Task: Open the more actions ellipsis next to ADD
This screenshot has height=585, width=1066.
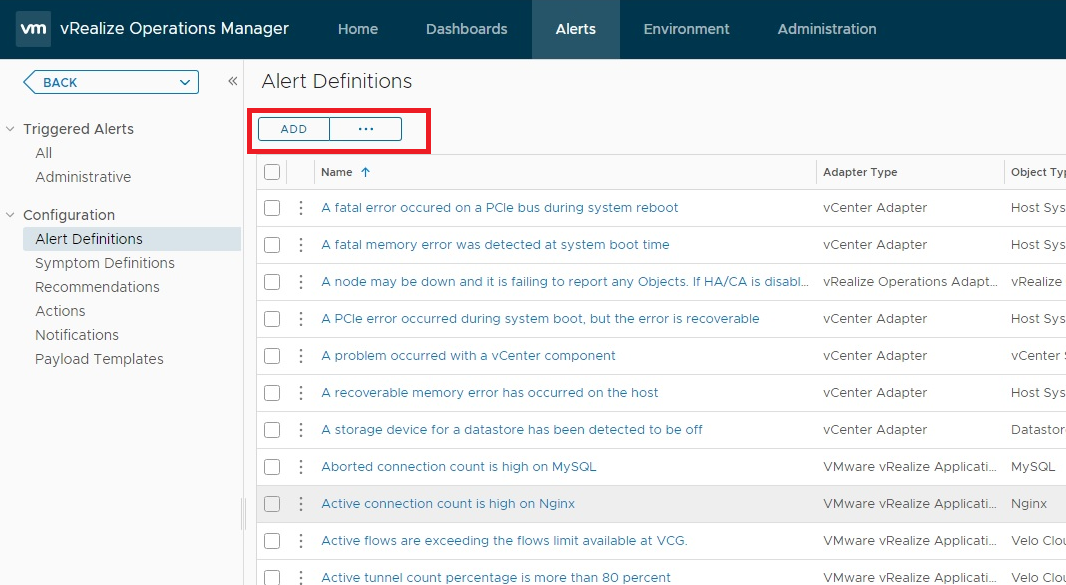Action: 365,129
